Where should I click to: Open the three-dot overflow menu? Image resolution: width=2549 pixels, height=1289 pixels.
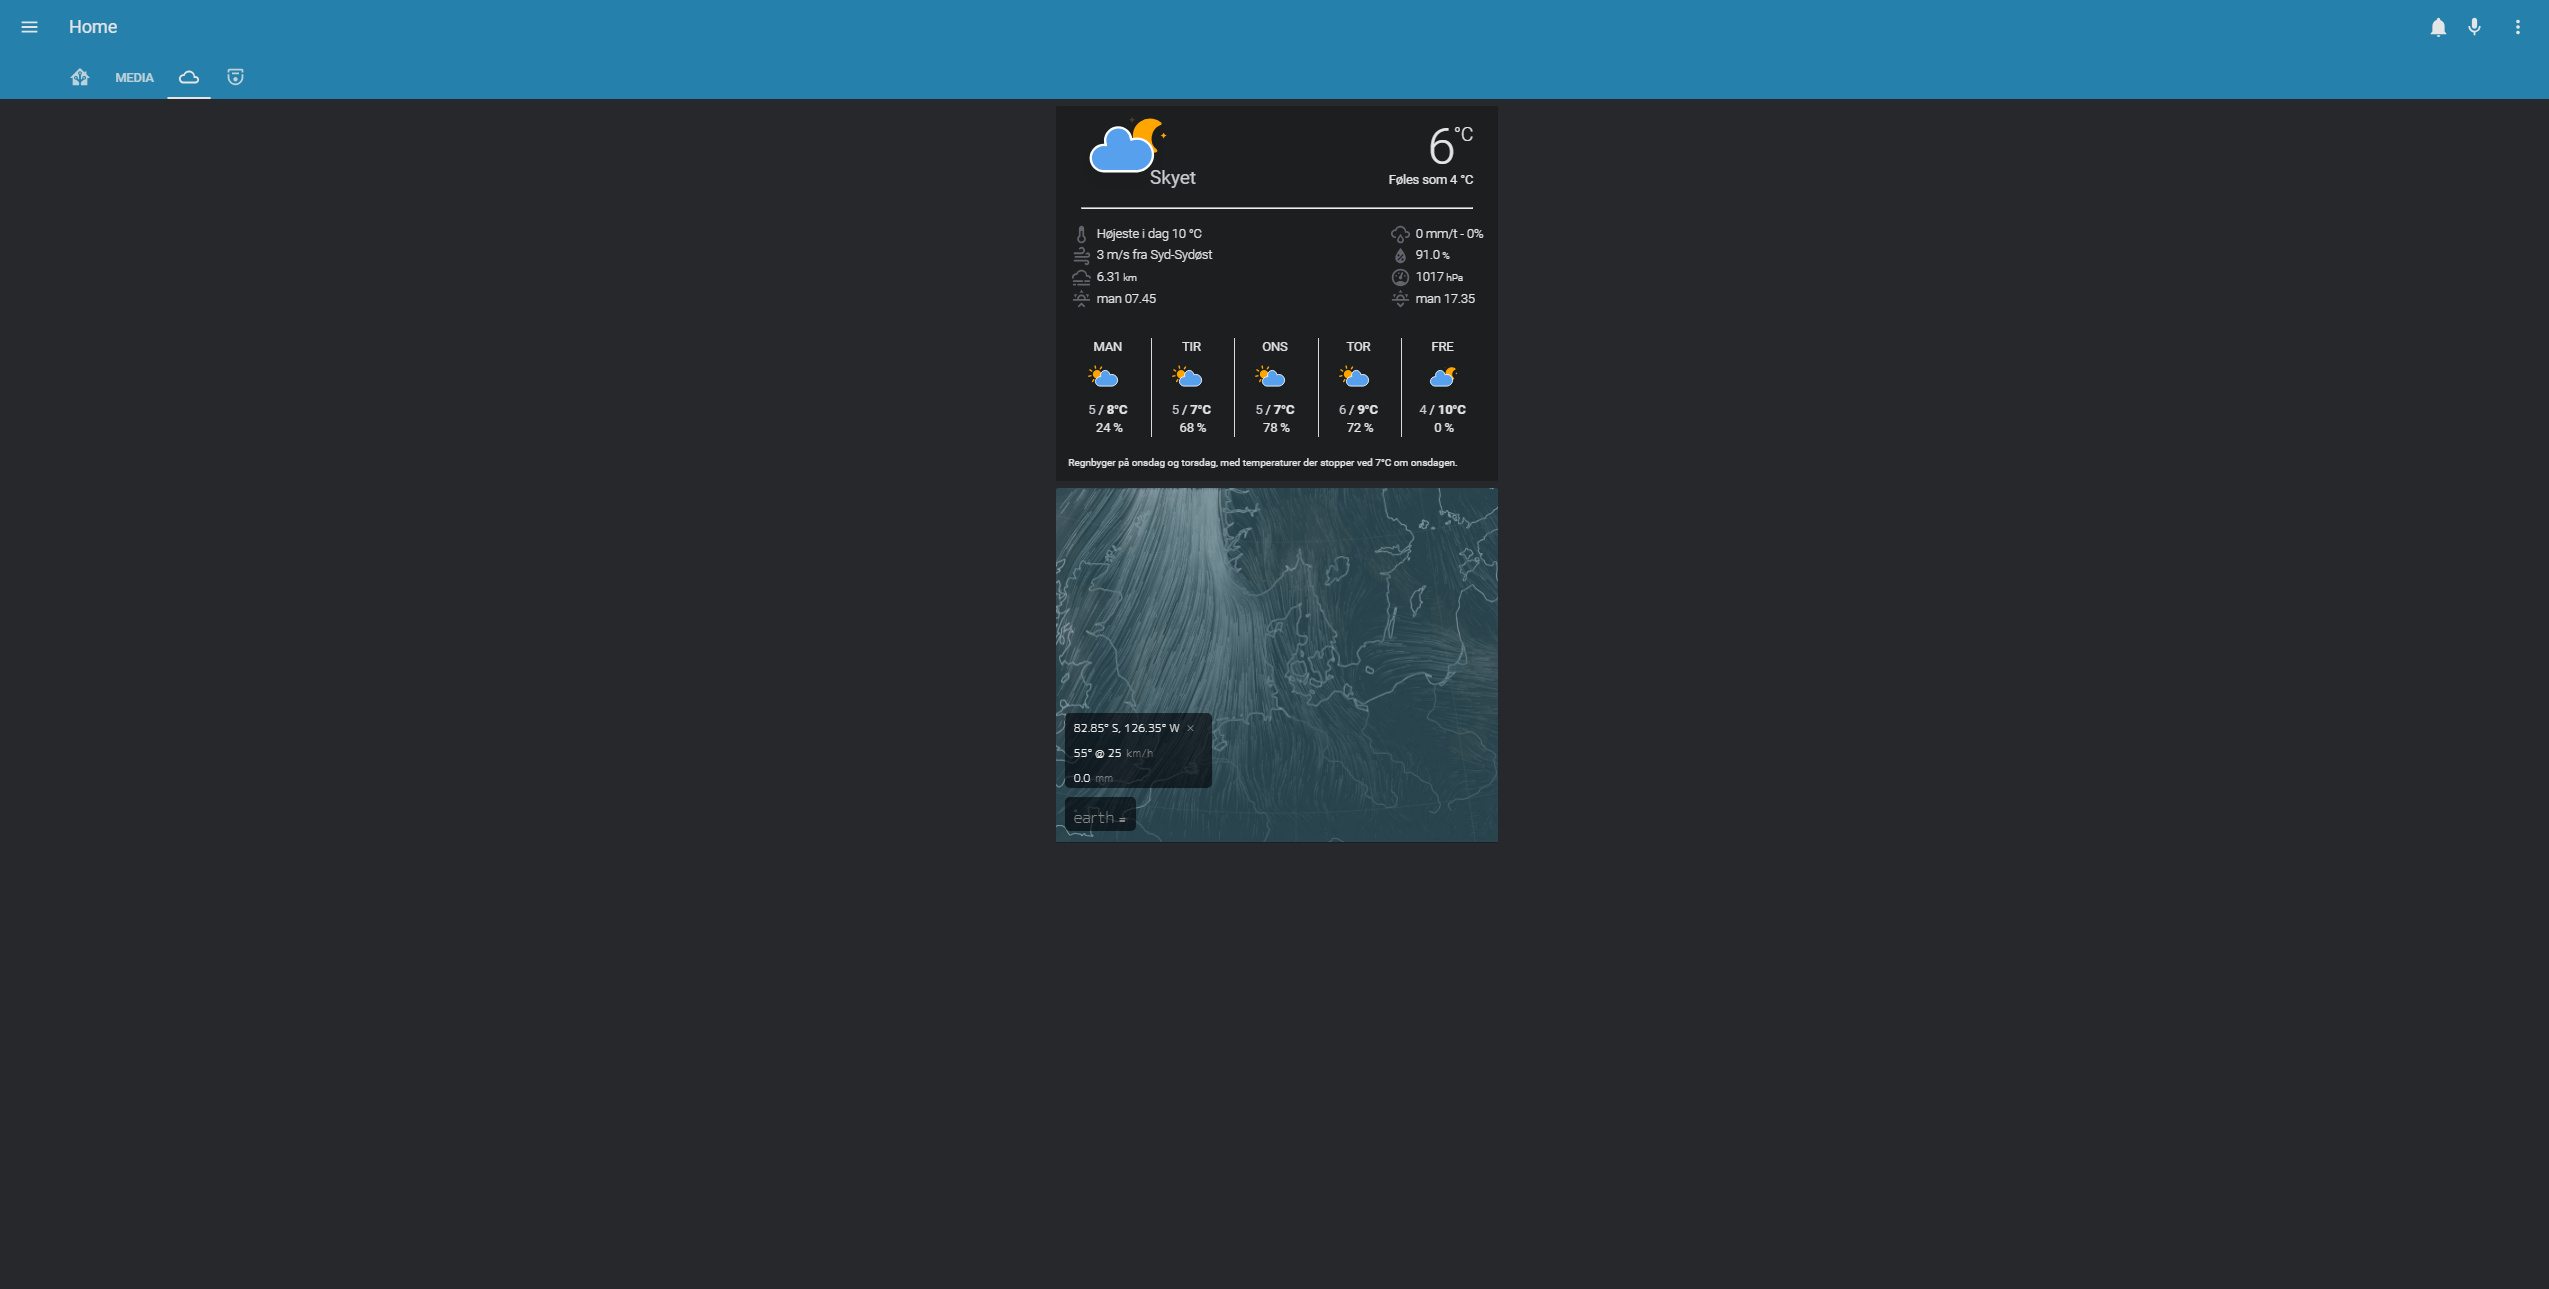(x=2517, y=27)
